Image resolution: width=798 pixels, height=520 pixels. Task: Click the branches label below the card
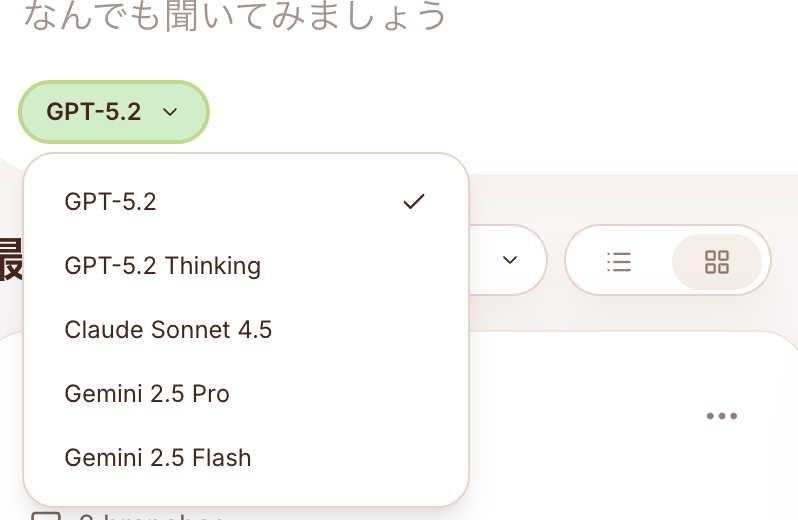pos(150,517)
